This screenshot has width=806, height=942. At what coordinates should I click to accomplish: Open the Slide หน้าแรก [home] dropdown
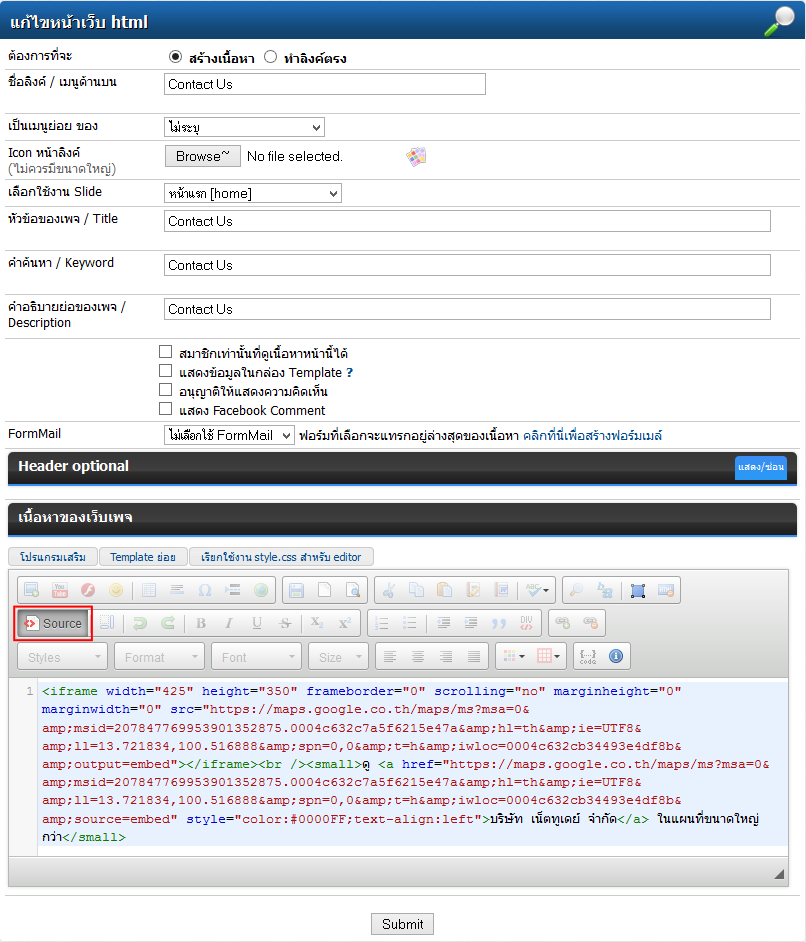pos(253,193)
